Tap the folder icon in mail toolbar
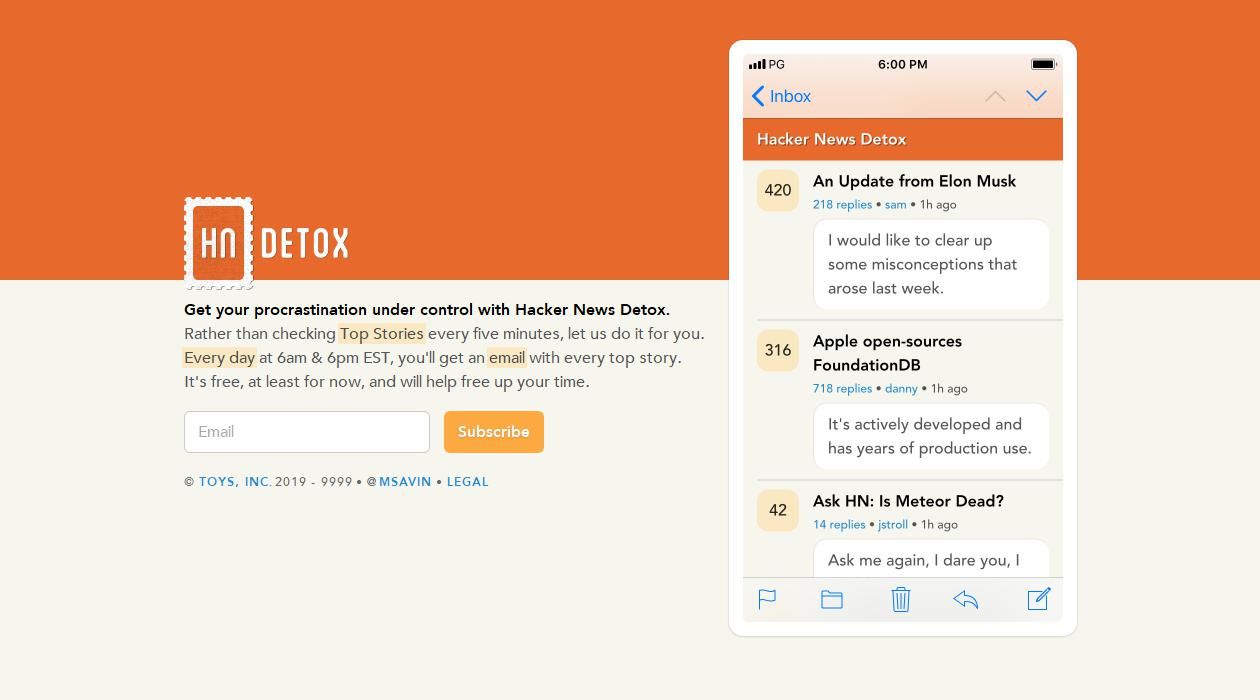The width and height of the screenshot is (1260, 700). (x=832, y=599)
